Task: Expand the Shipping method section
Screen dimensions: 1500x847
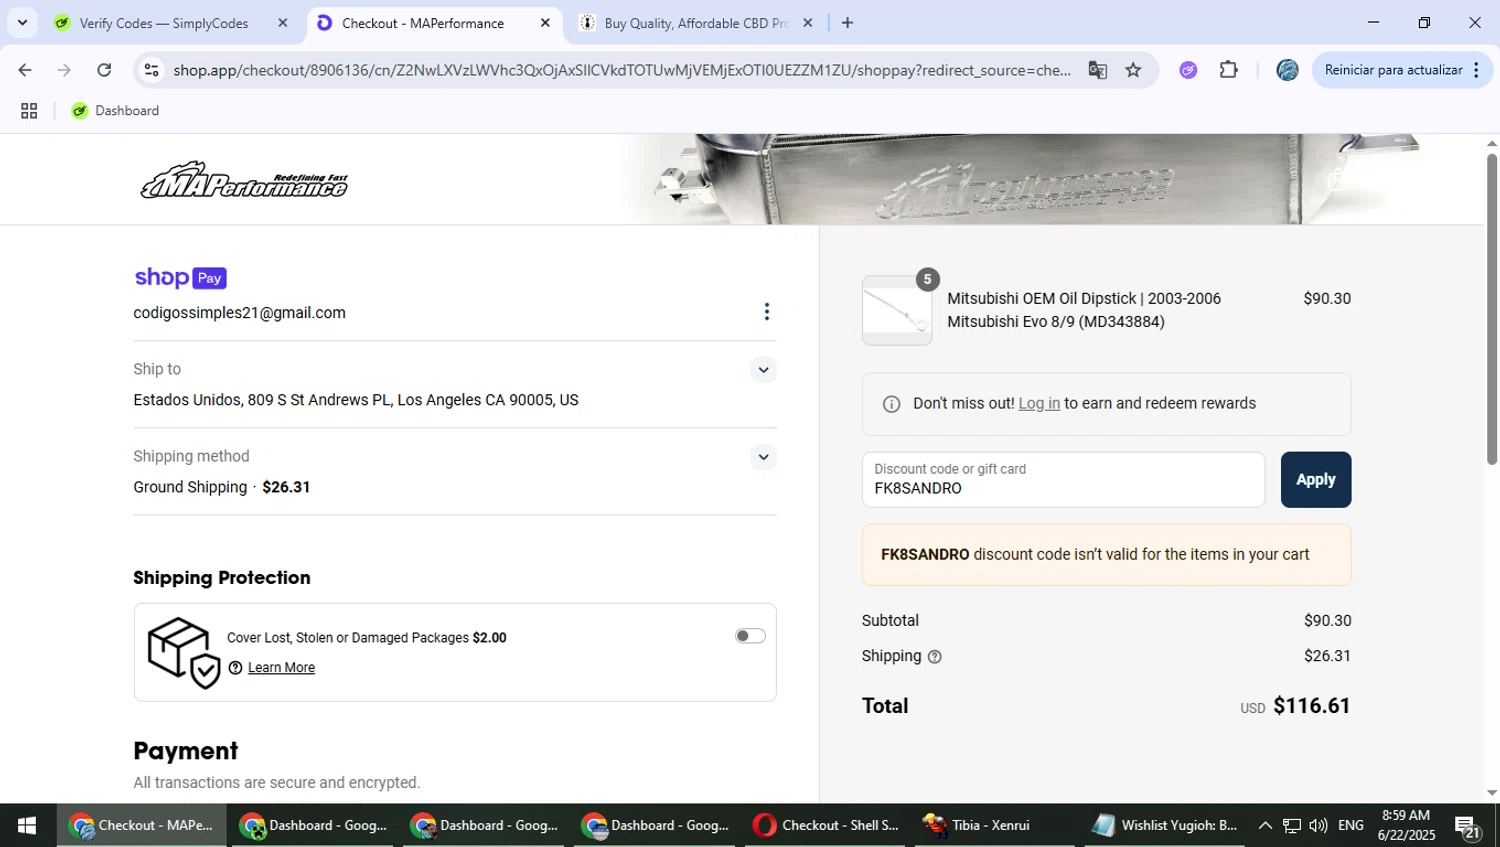Action: coord(763,457)
